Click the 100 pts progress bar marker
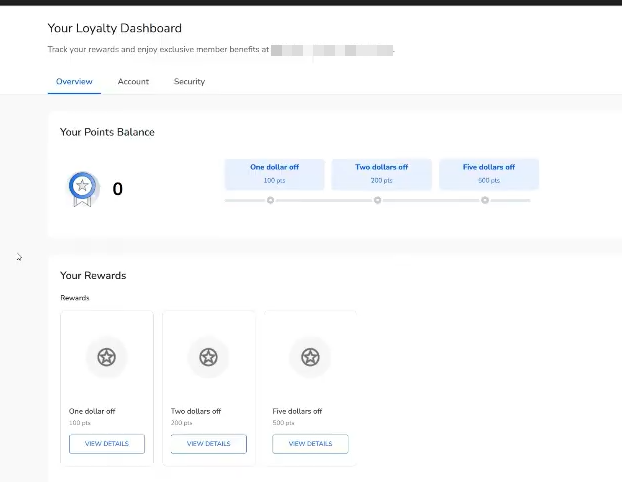This screenshot has width=622, height=482. [270, 200]
